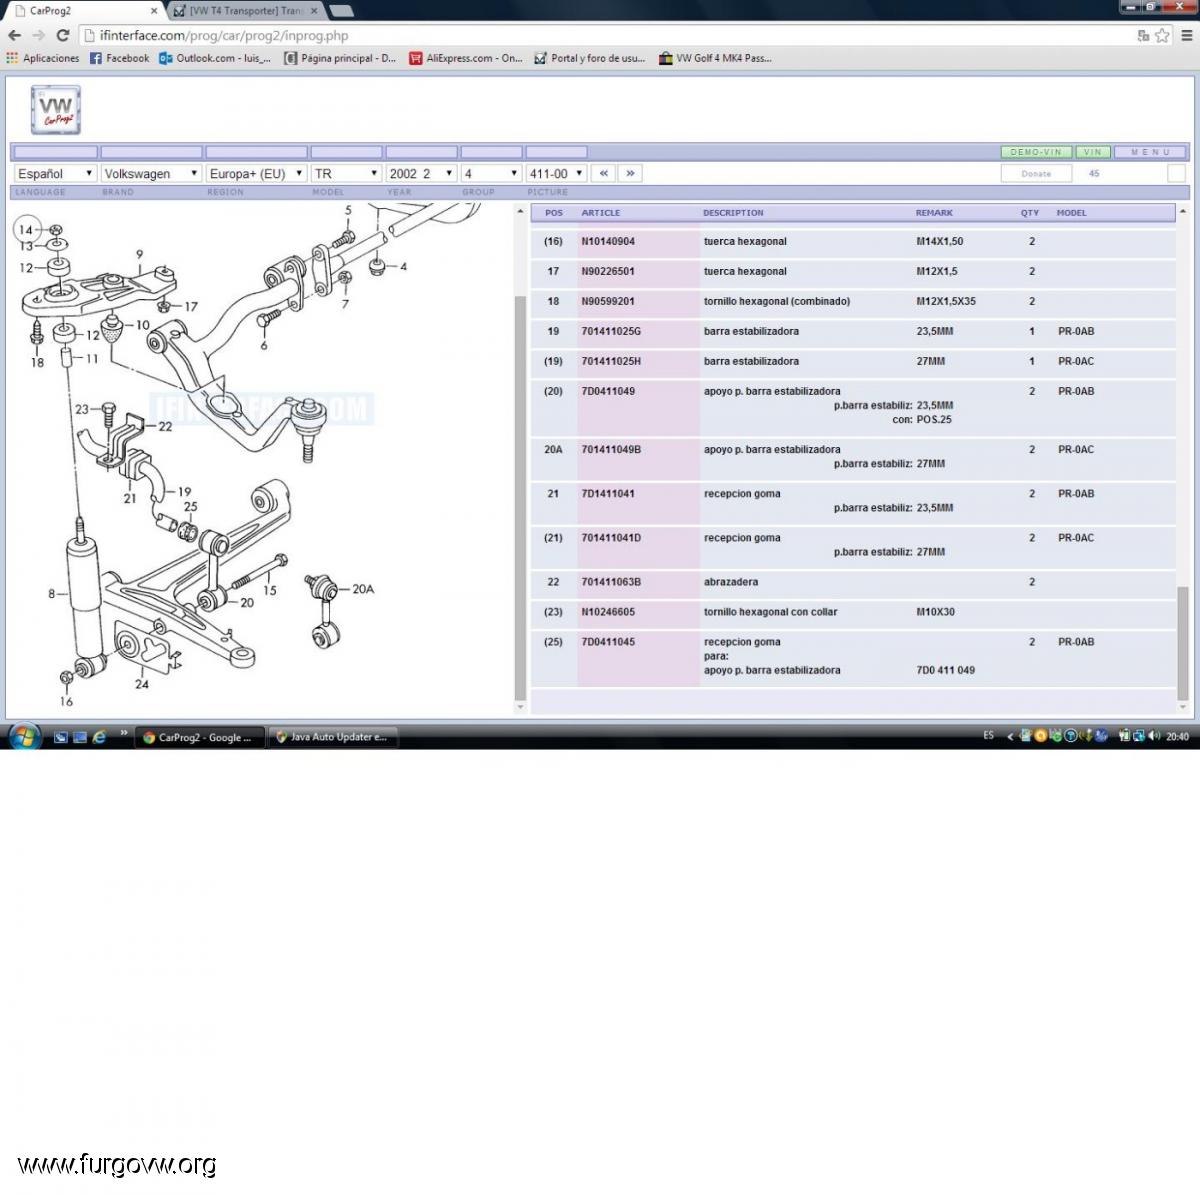Viewport: 1200px width, 1195px height.
Task: Open the Europa+ (EU) region dropdown
Action: tap(256, 173)
